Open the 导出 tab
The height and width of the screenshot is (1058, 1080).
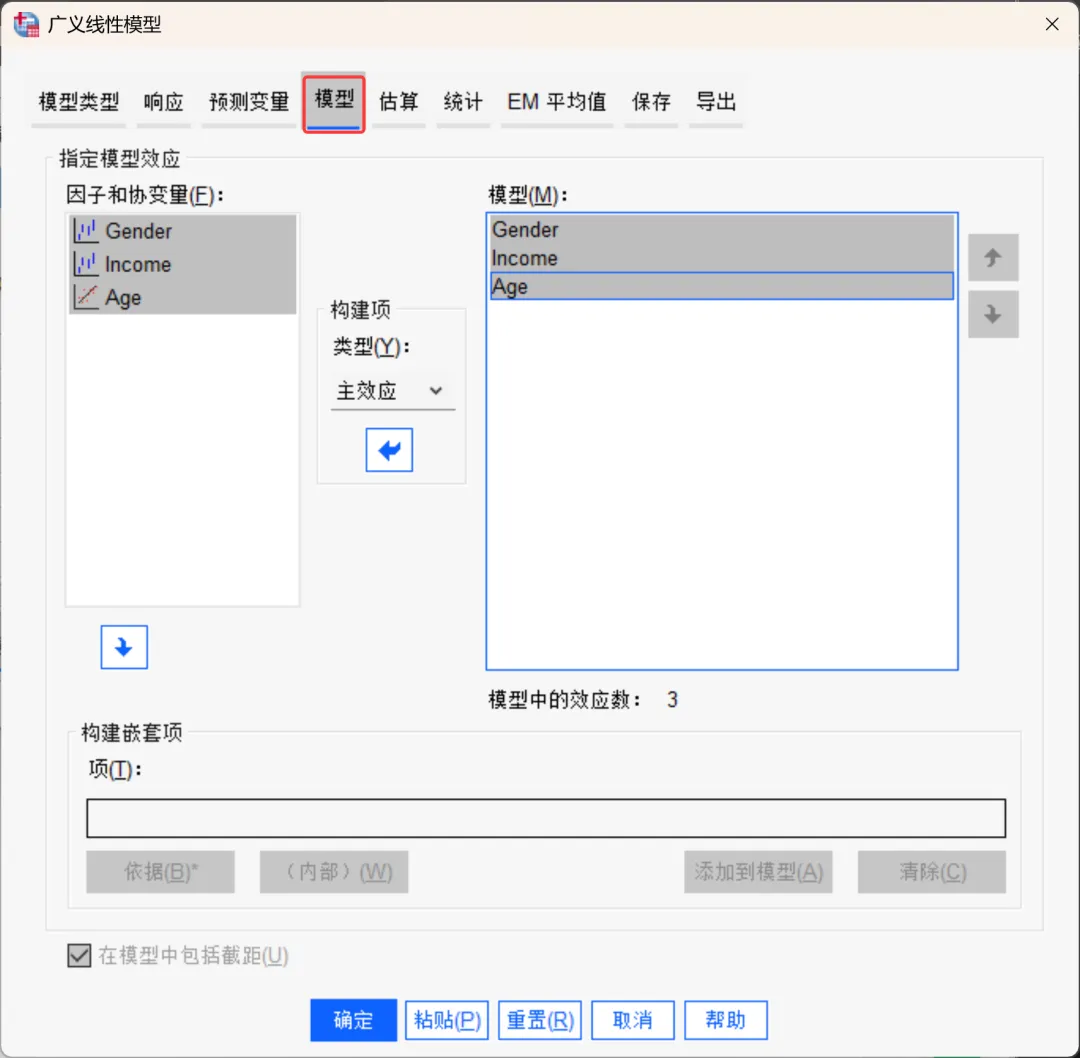[716, 102]
